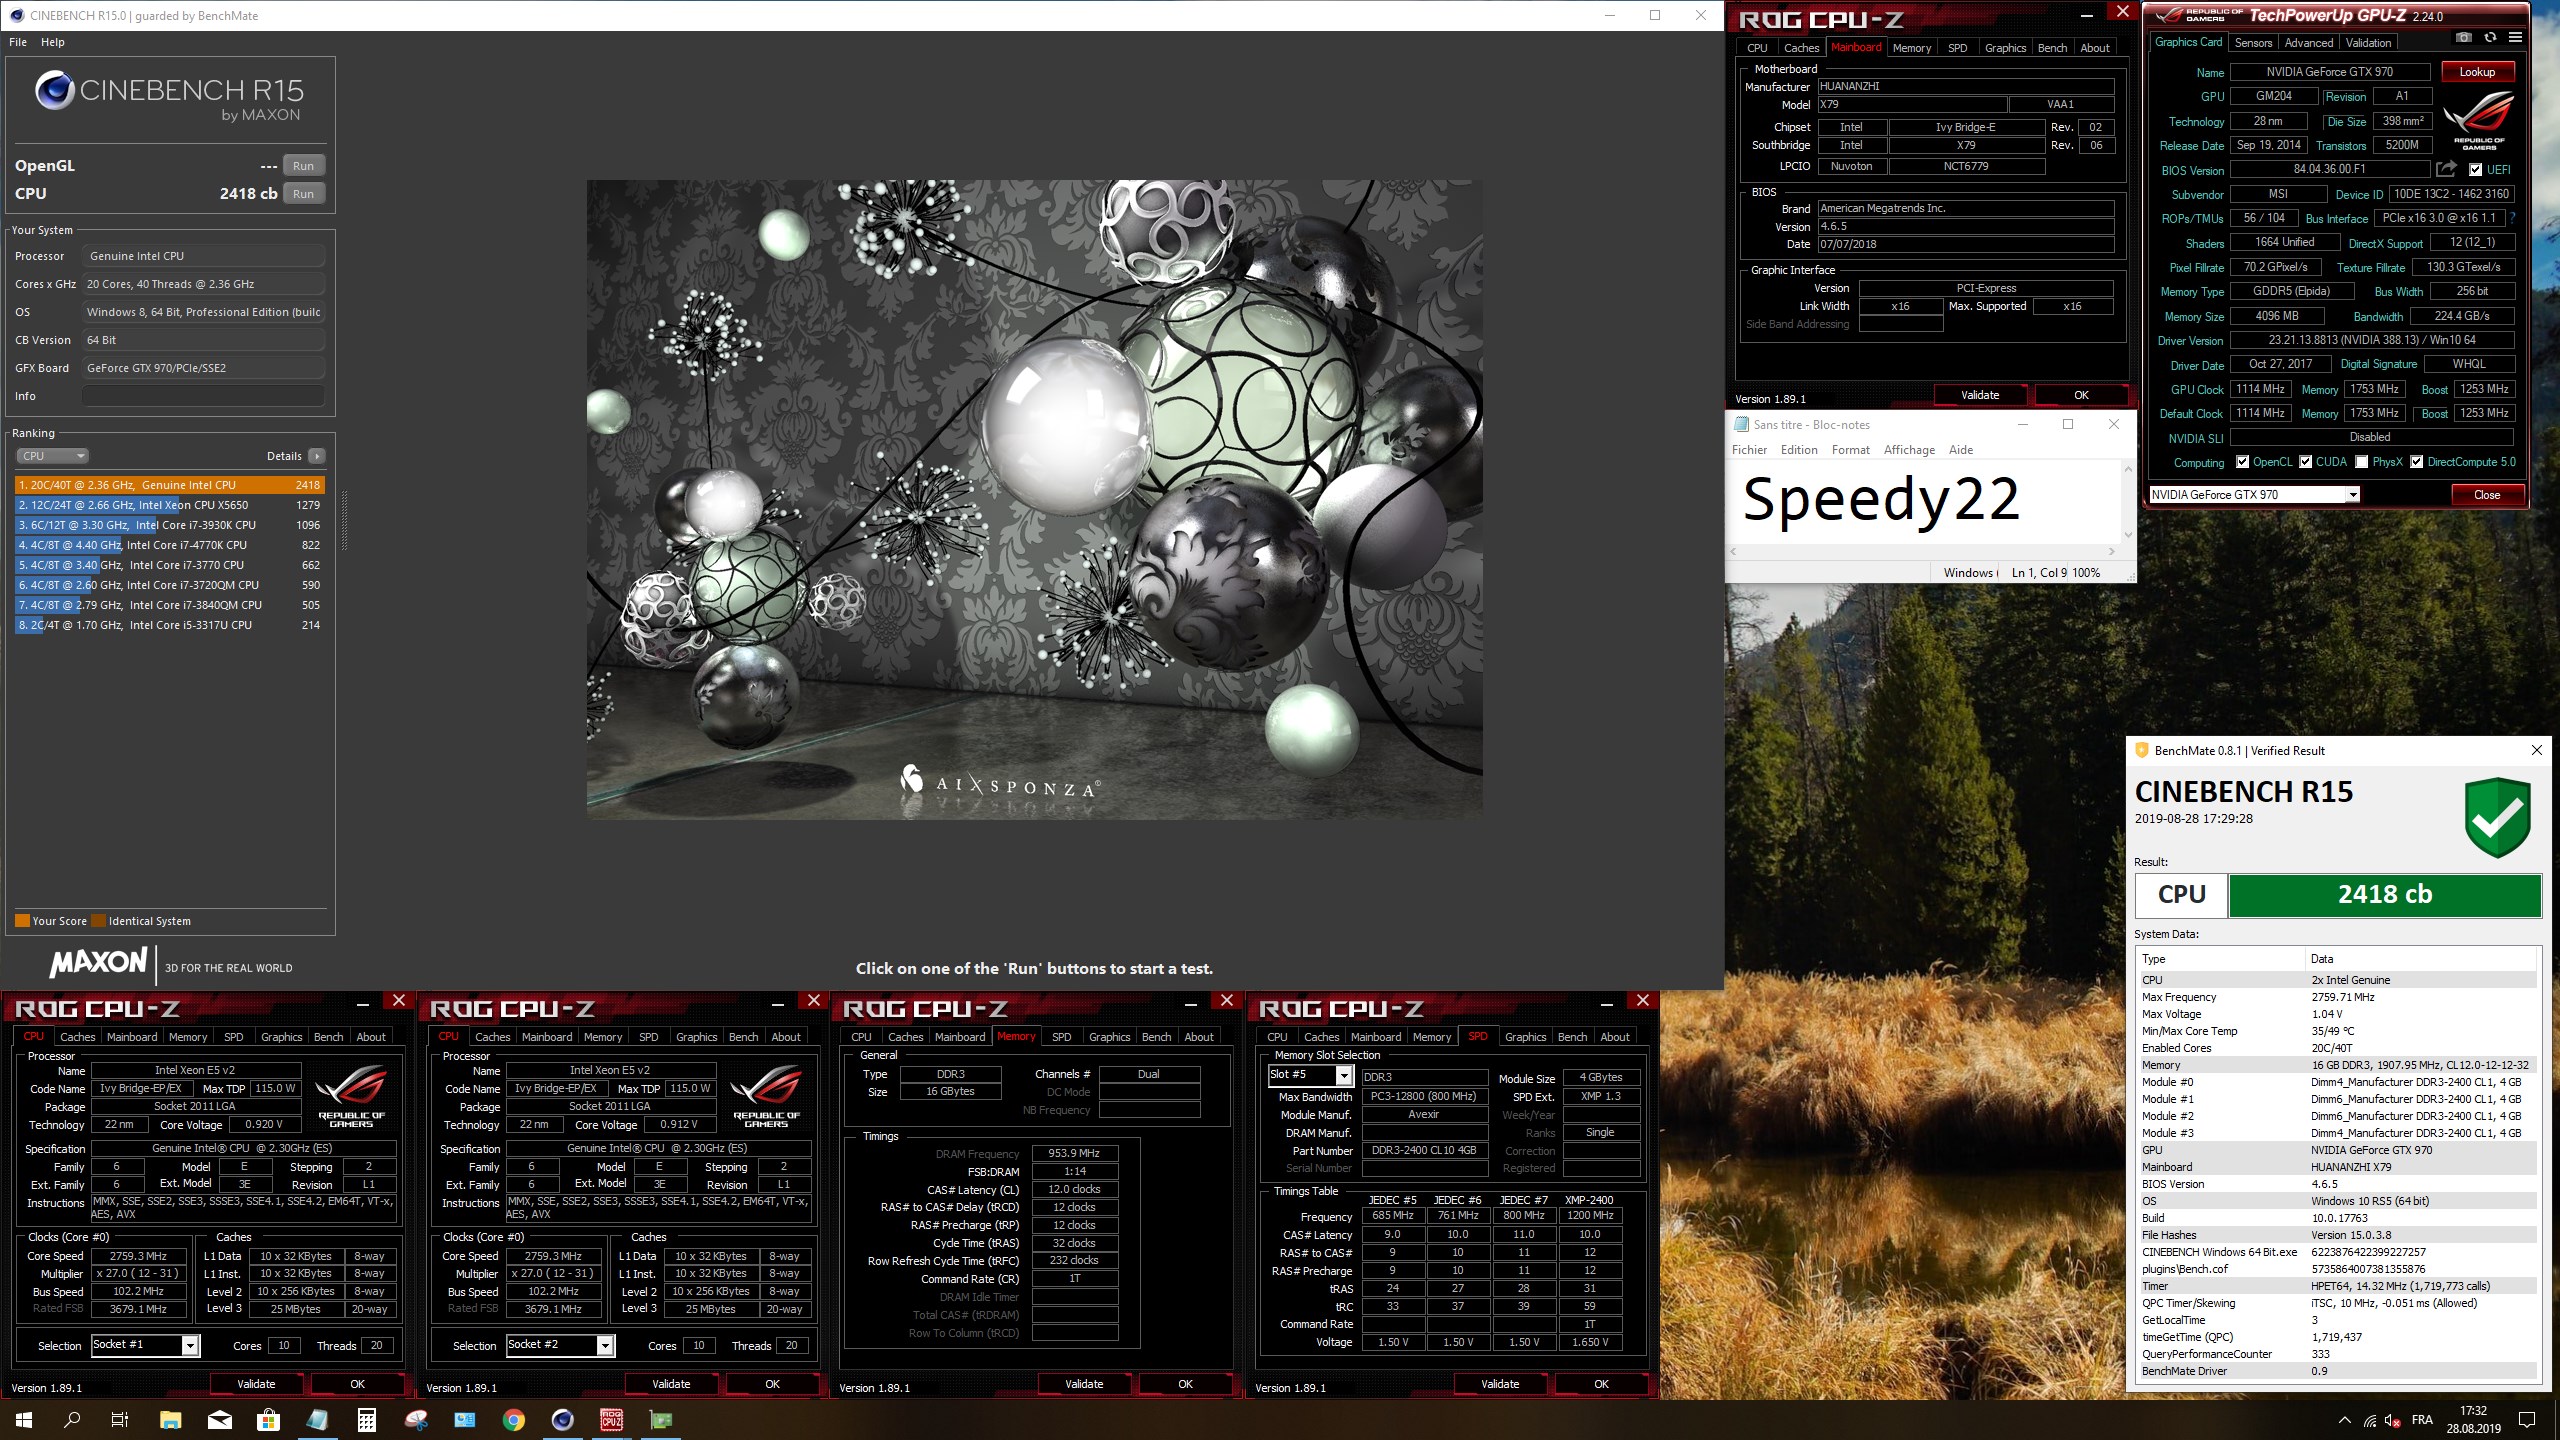Click the Your Score orange legend swatch

[x=22, y=921]
